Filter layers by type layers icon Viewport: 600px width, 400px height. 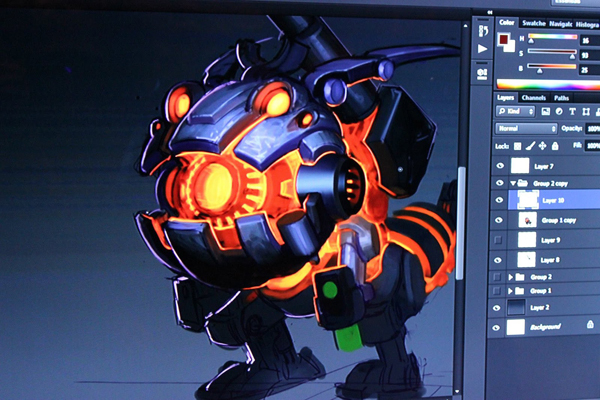click(x=572, y=111)
